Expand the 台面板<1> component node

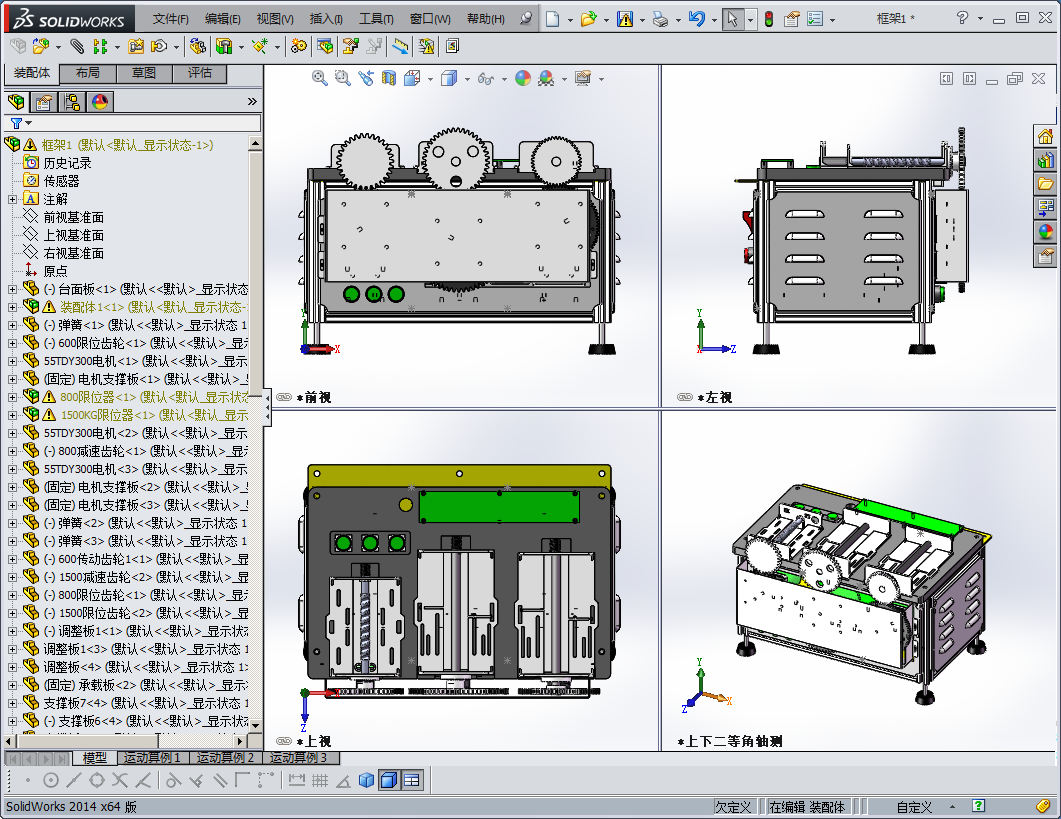[12, 289]
